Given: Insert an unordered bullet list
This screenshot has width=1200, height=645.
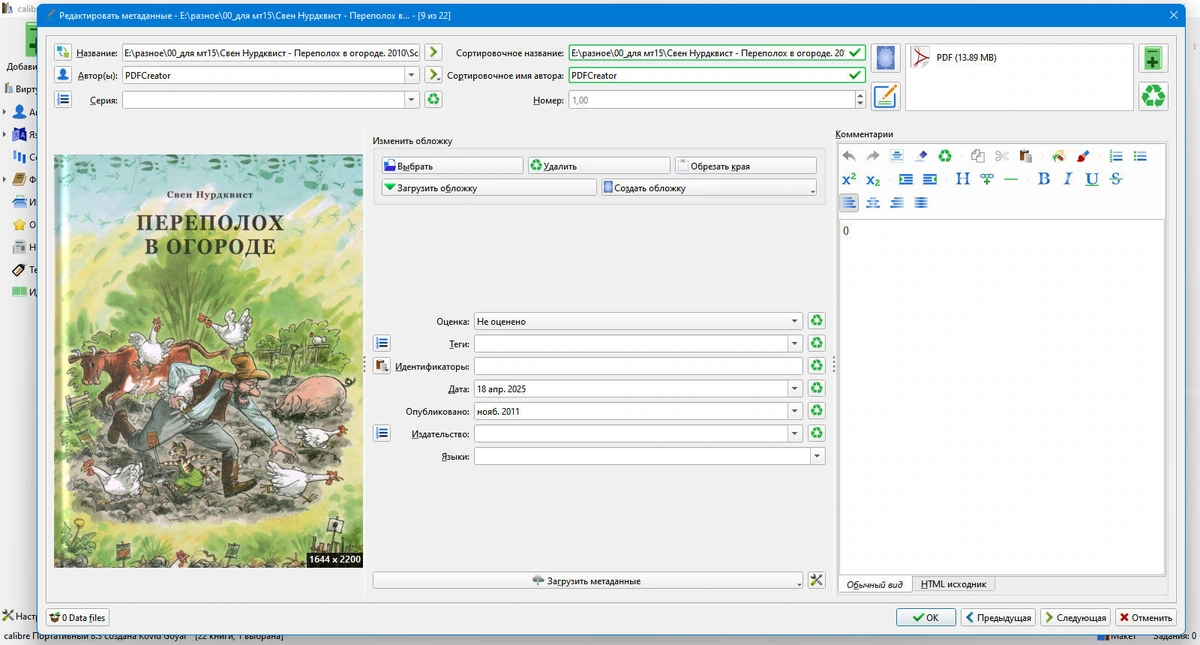Looking at the screenshot, I should 1140,156.
